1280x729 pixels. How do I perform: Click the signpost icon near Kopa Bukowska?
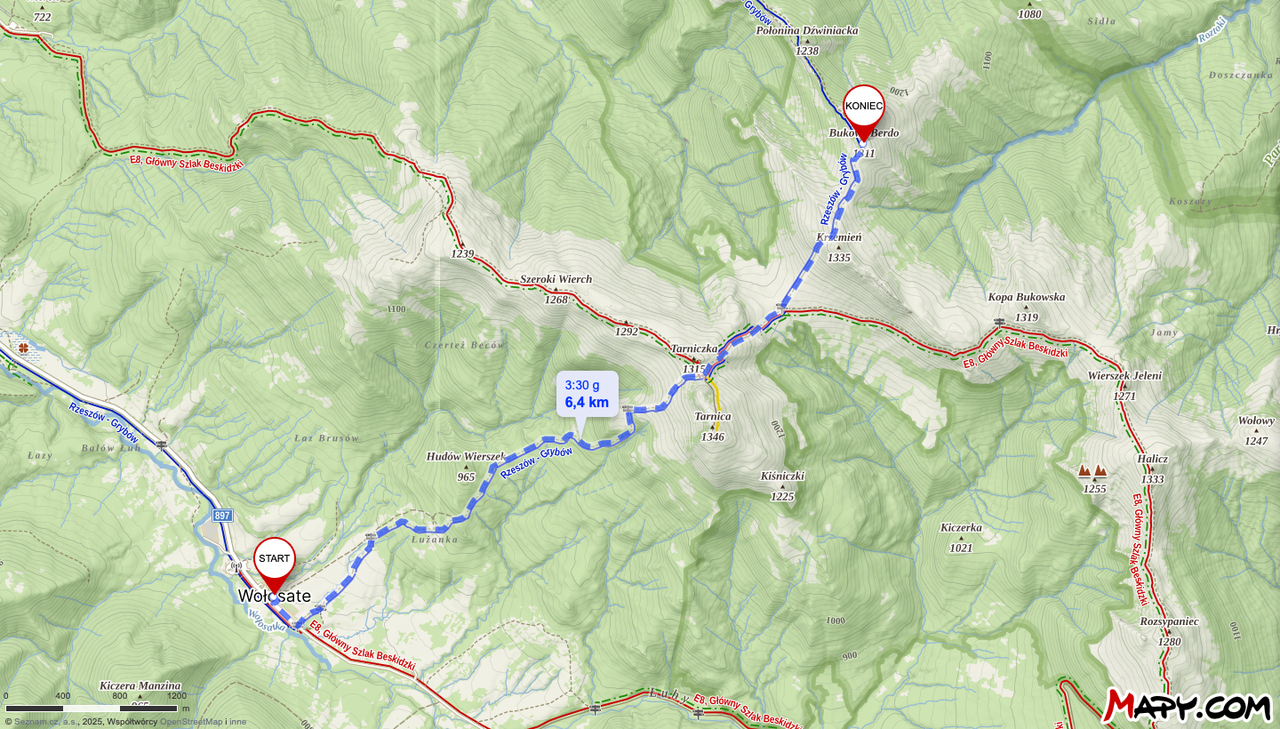click(x=999, y=321)
